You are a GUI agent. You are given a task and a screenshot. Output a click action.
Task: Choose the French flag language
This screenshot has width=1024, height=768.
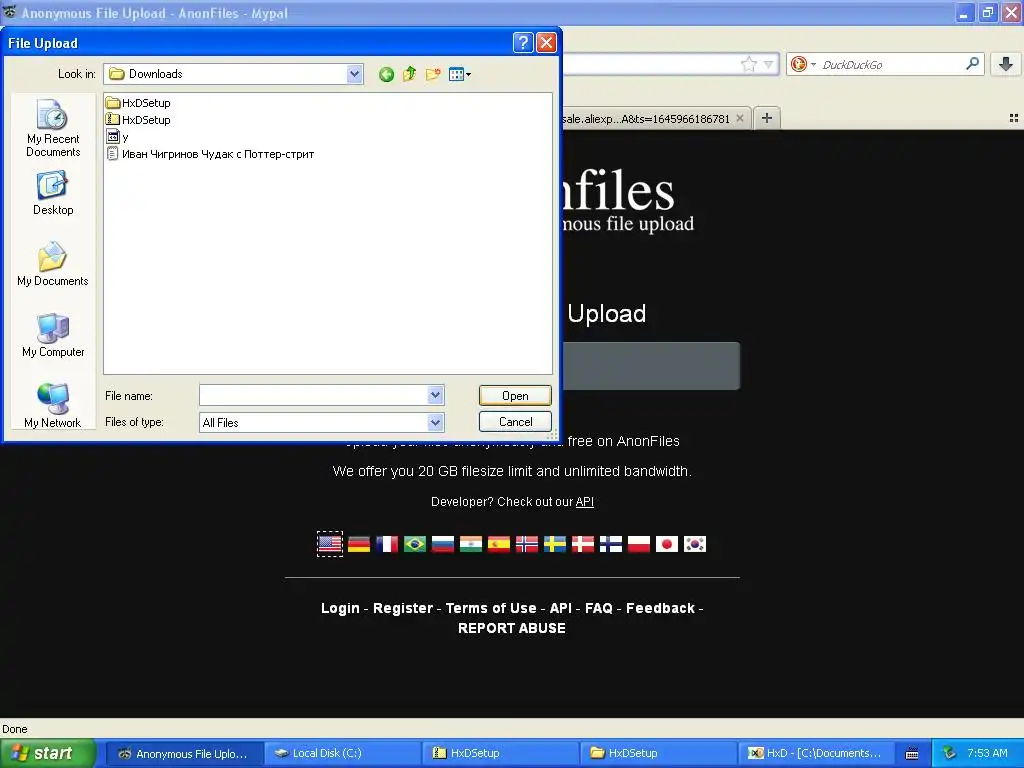coord(387,544)
